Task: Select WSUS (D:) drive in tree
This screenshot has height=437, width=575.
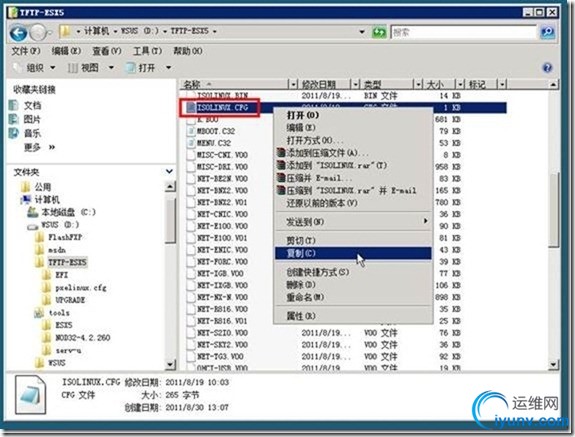Action: tap(59, 224)
